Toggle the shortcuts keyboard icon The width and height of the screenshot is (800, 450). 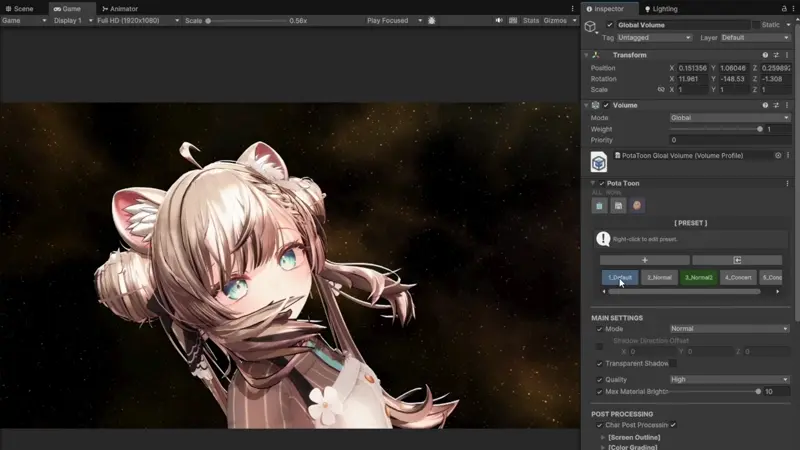point(513,20)
